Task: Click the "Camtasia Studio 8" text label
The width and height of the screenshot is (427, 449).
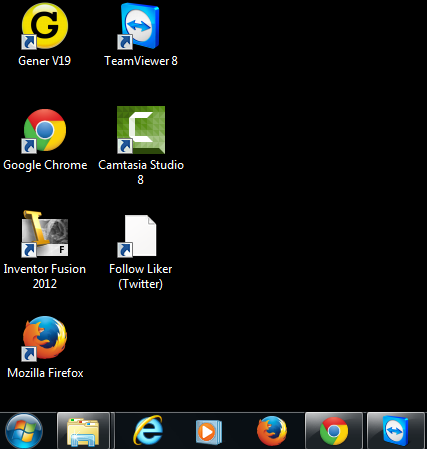Action: click(141, 172)
